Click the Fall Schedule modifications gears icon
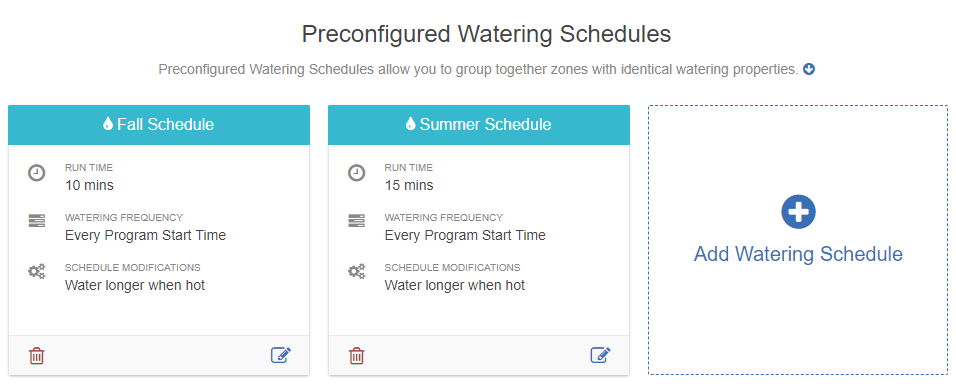The image size is (956, 384). point(37,272)
